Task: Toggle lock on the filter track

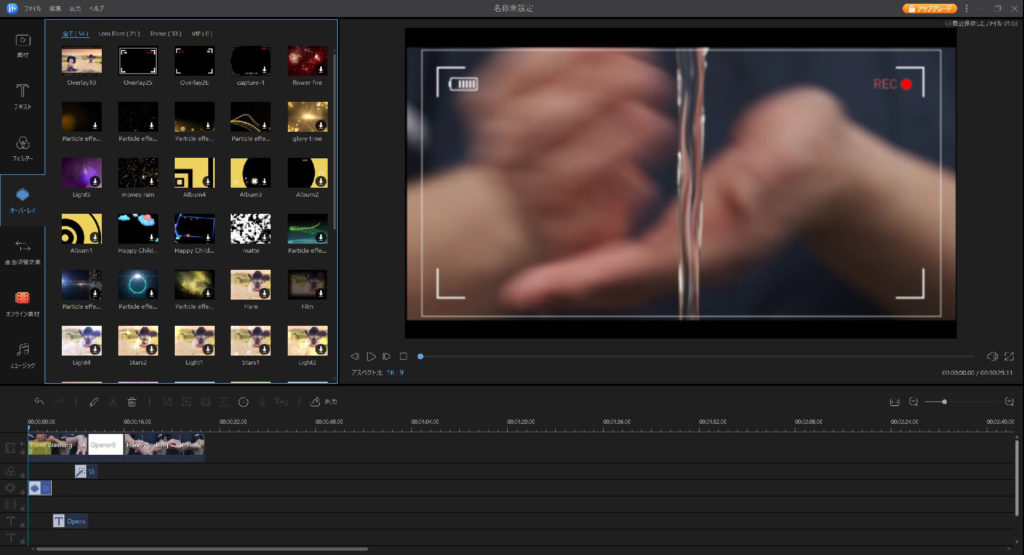Action: 22,473
